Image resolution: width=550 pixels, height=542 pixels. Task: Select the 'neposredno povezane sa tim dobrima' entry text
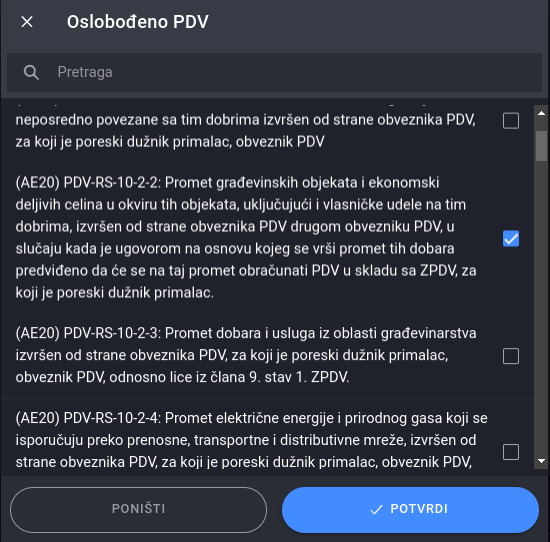246,131
